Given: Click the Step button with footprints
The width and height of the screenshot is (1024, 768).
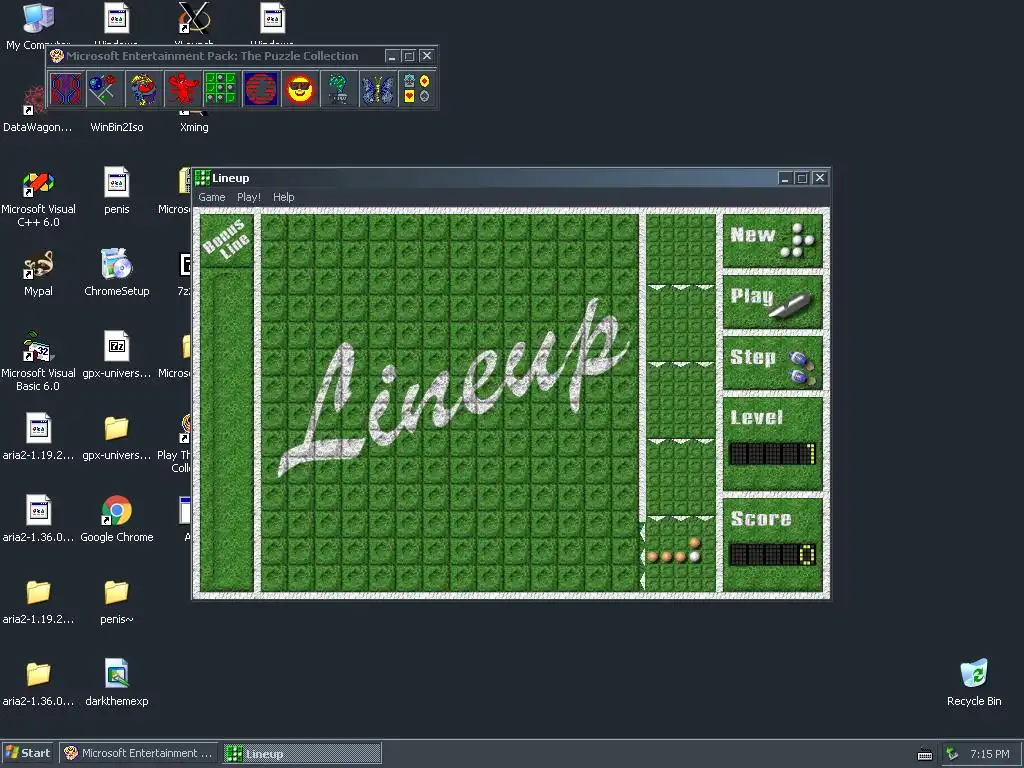Looking at the screenshot, I should (x=773, y=363).
